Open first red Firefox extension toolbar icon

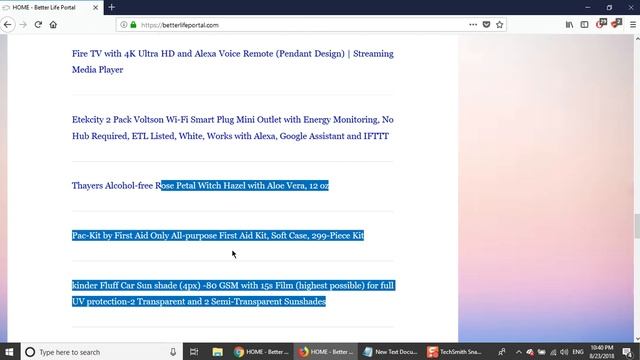(x=601, y=24)
